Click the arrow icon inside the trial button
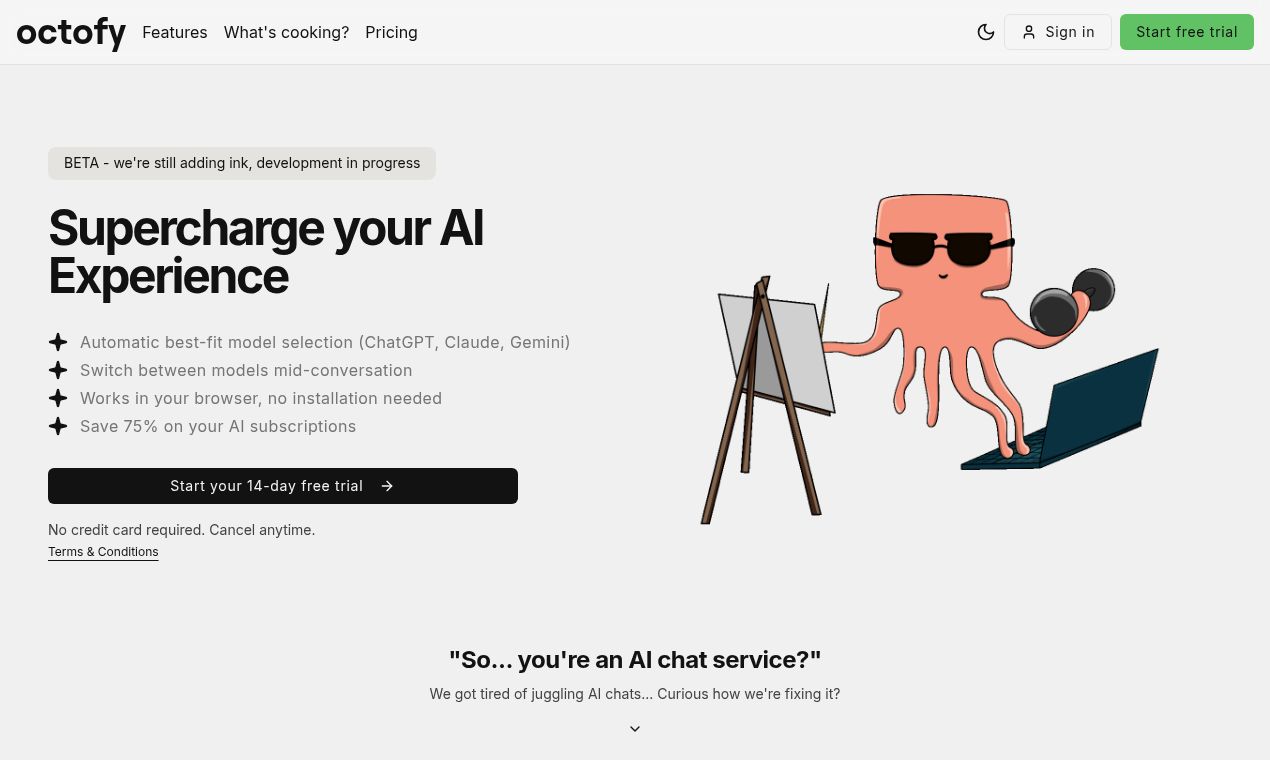The height and width of the screenshot is (760, 1270). tap(387, 486)
